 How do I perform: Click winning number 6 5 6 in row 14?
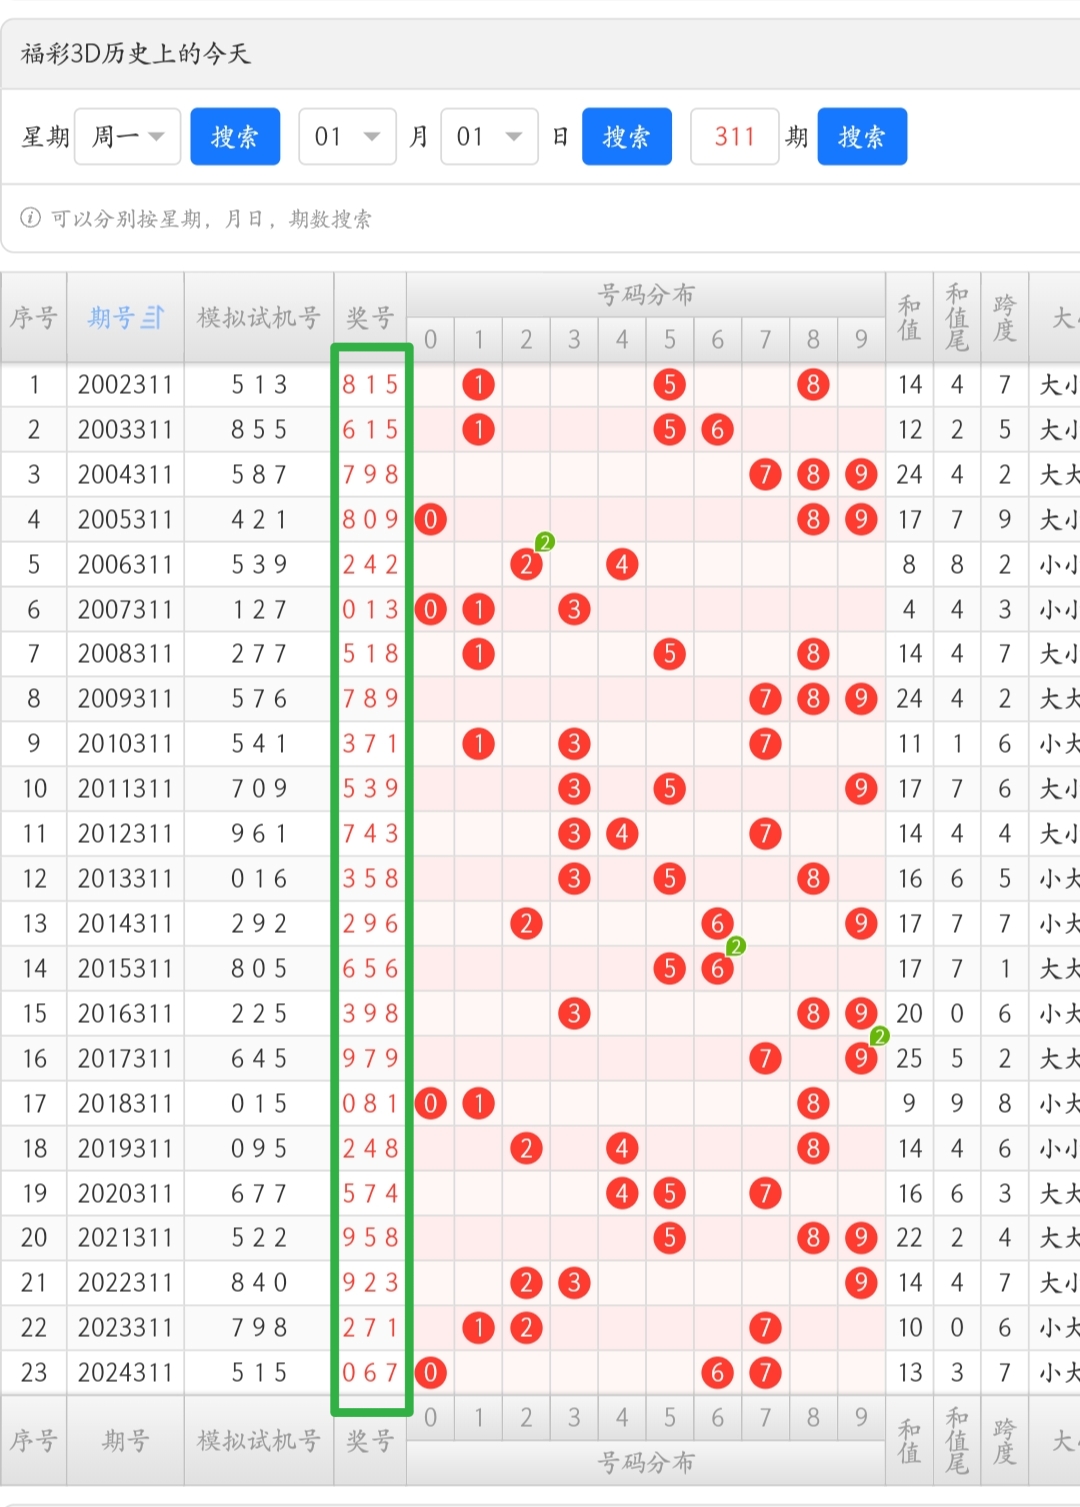[370, 969]
